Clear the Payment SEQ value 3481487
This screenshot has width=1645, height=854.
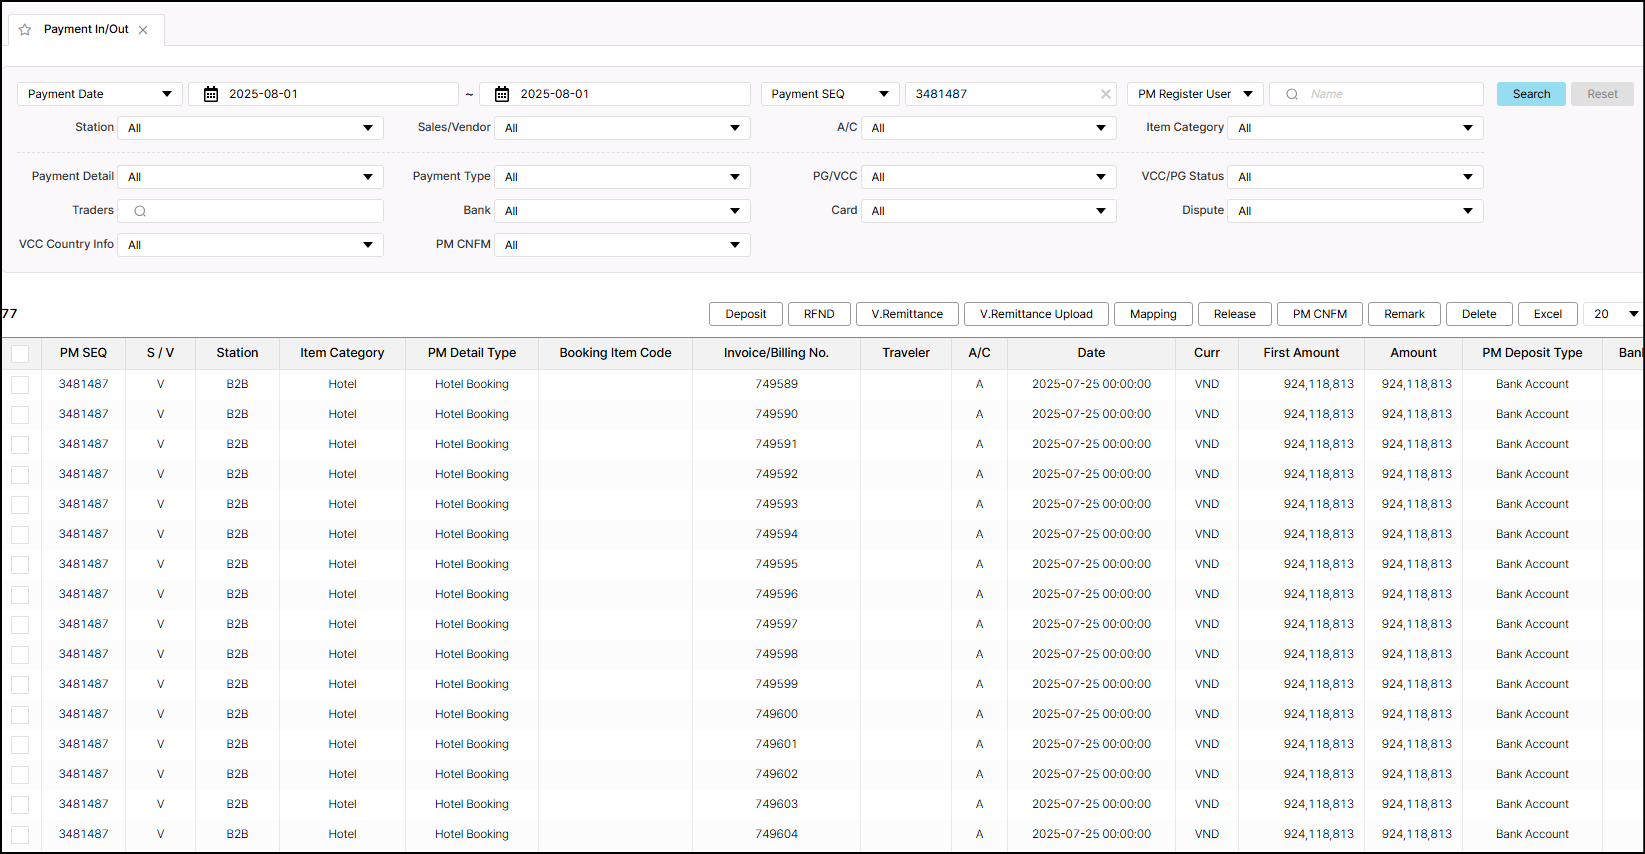coord(1105,94)
